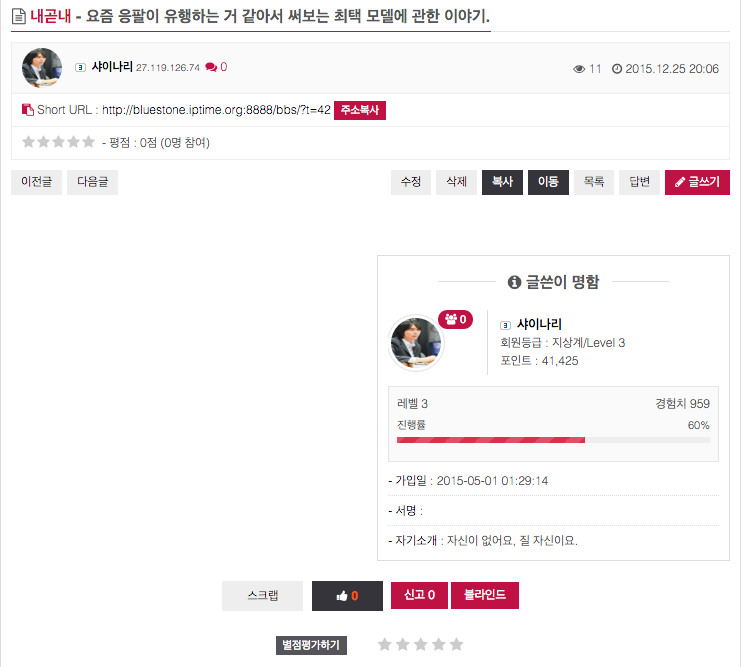Go to previous post with 이전글

point(37,182)
